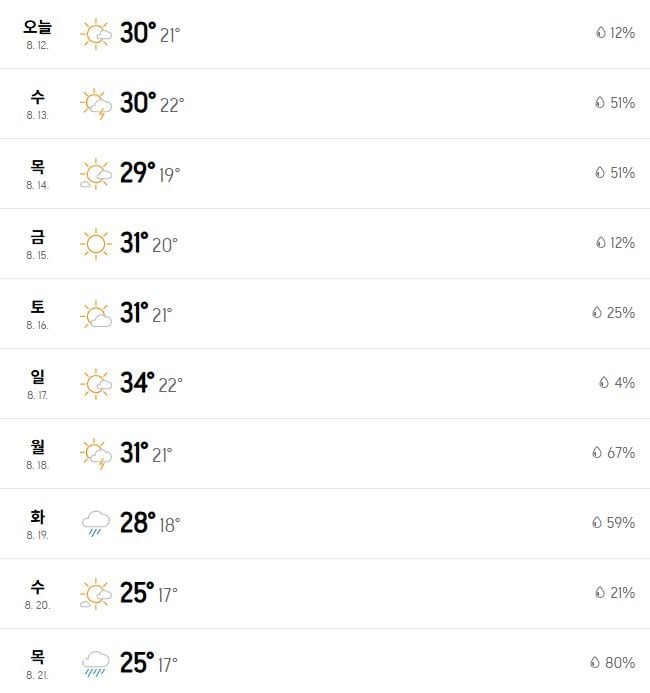Click the 29° temperature on Thursday 8.14

pyautogui.click(x=138, y=173)
